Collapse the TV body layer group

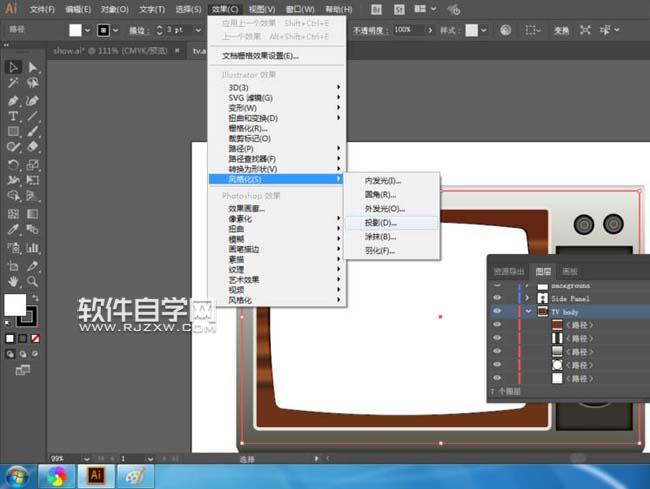click(x=529, y=312)
